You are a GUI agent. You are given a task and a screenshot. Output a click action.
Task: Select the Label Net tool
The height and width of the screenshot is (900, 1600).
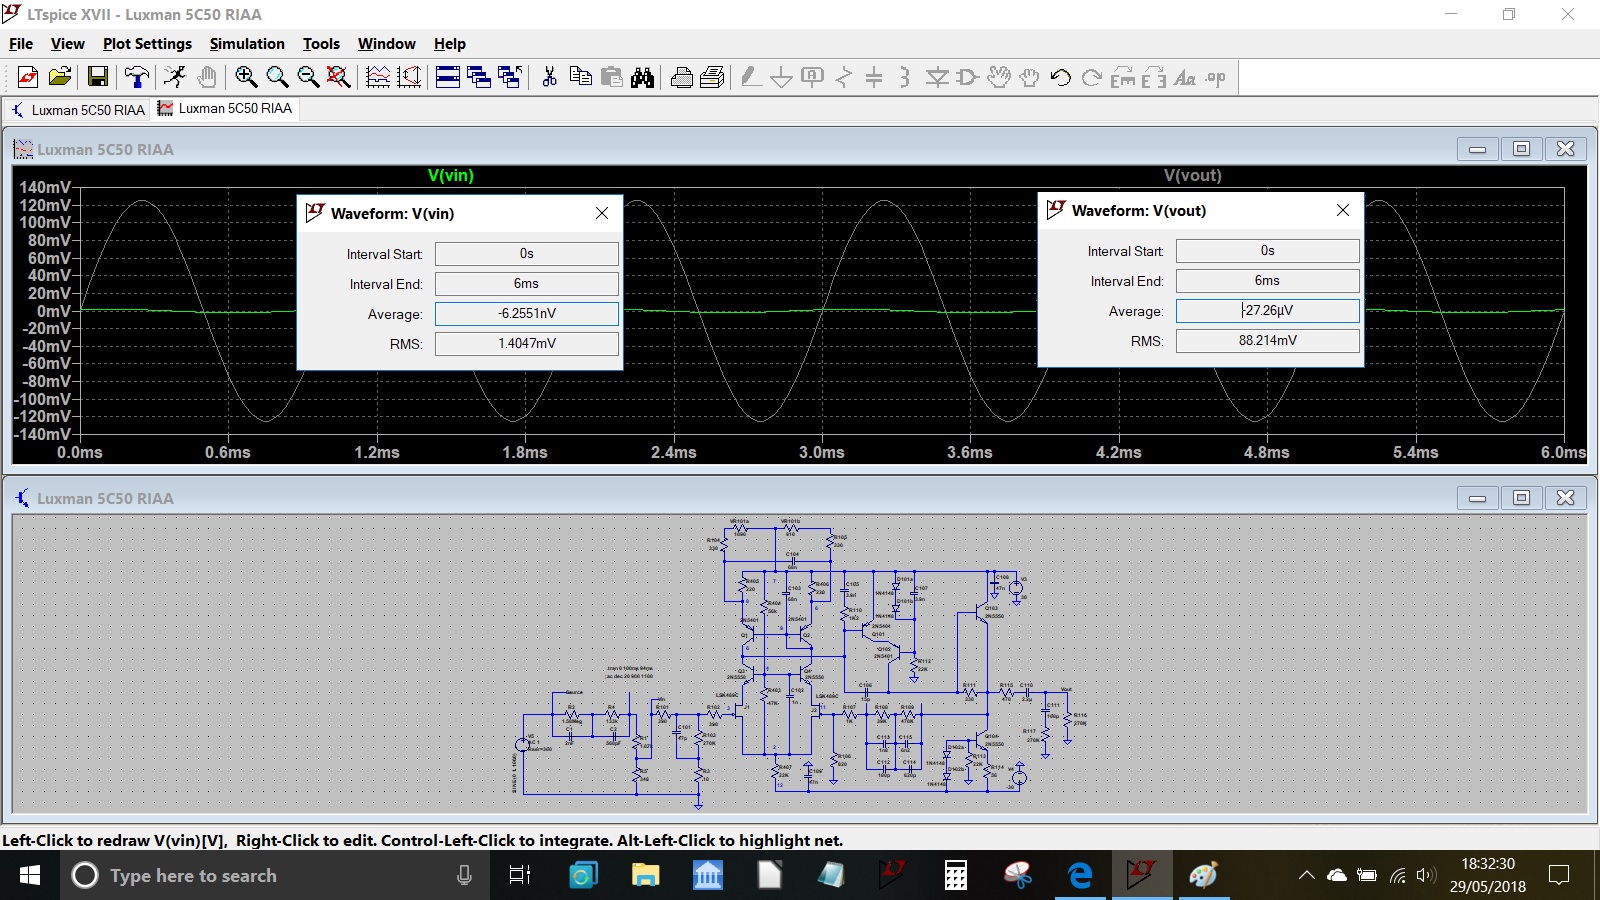pos(813,77)
